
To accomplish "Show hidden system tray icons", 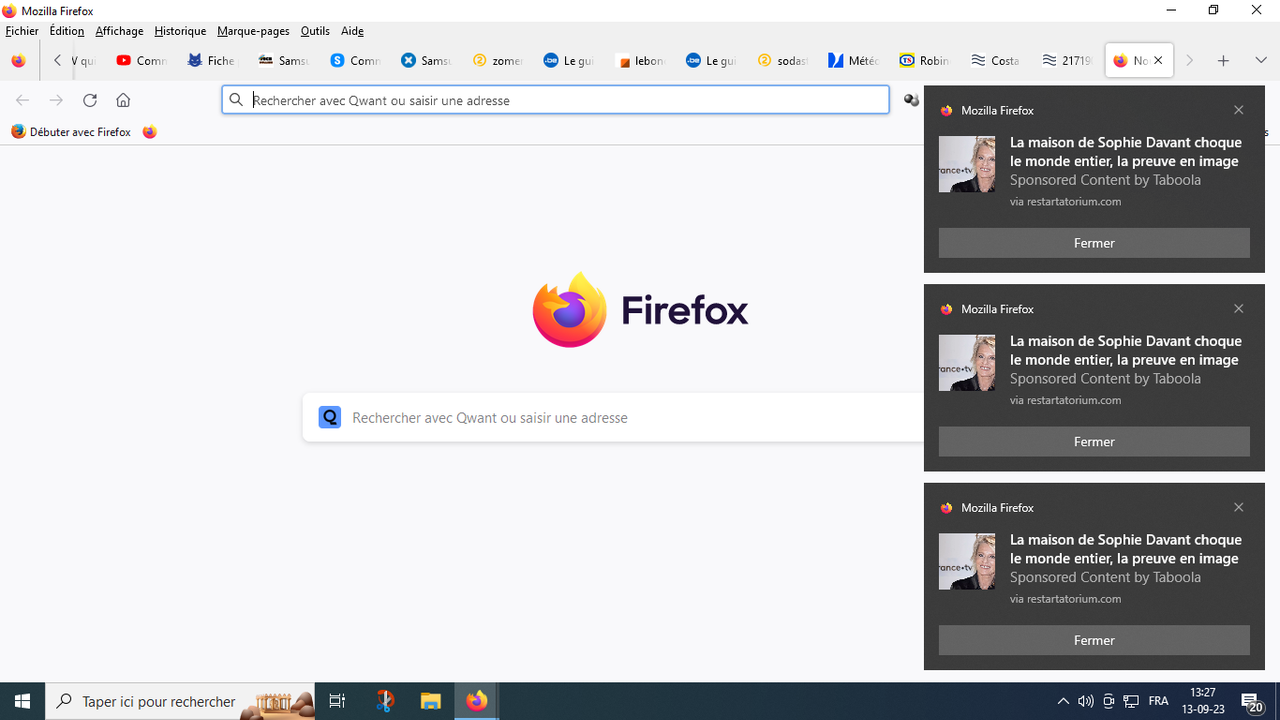I will coord(1063,702).
